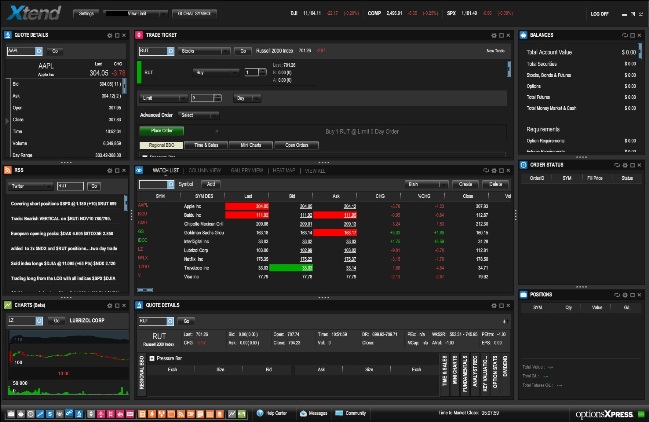
Task: Click the Balances panel vertical scrollbar
Action: (x=640, y=50)
